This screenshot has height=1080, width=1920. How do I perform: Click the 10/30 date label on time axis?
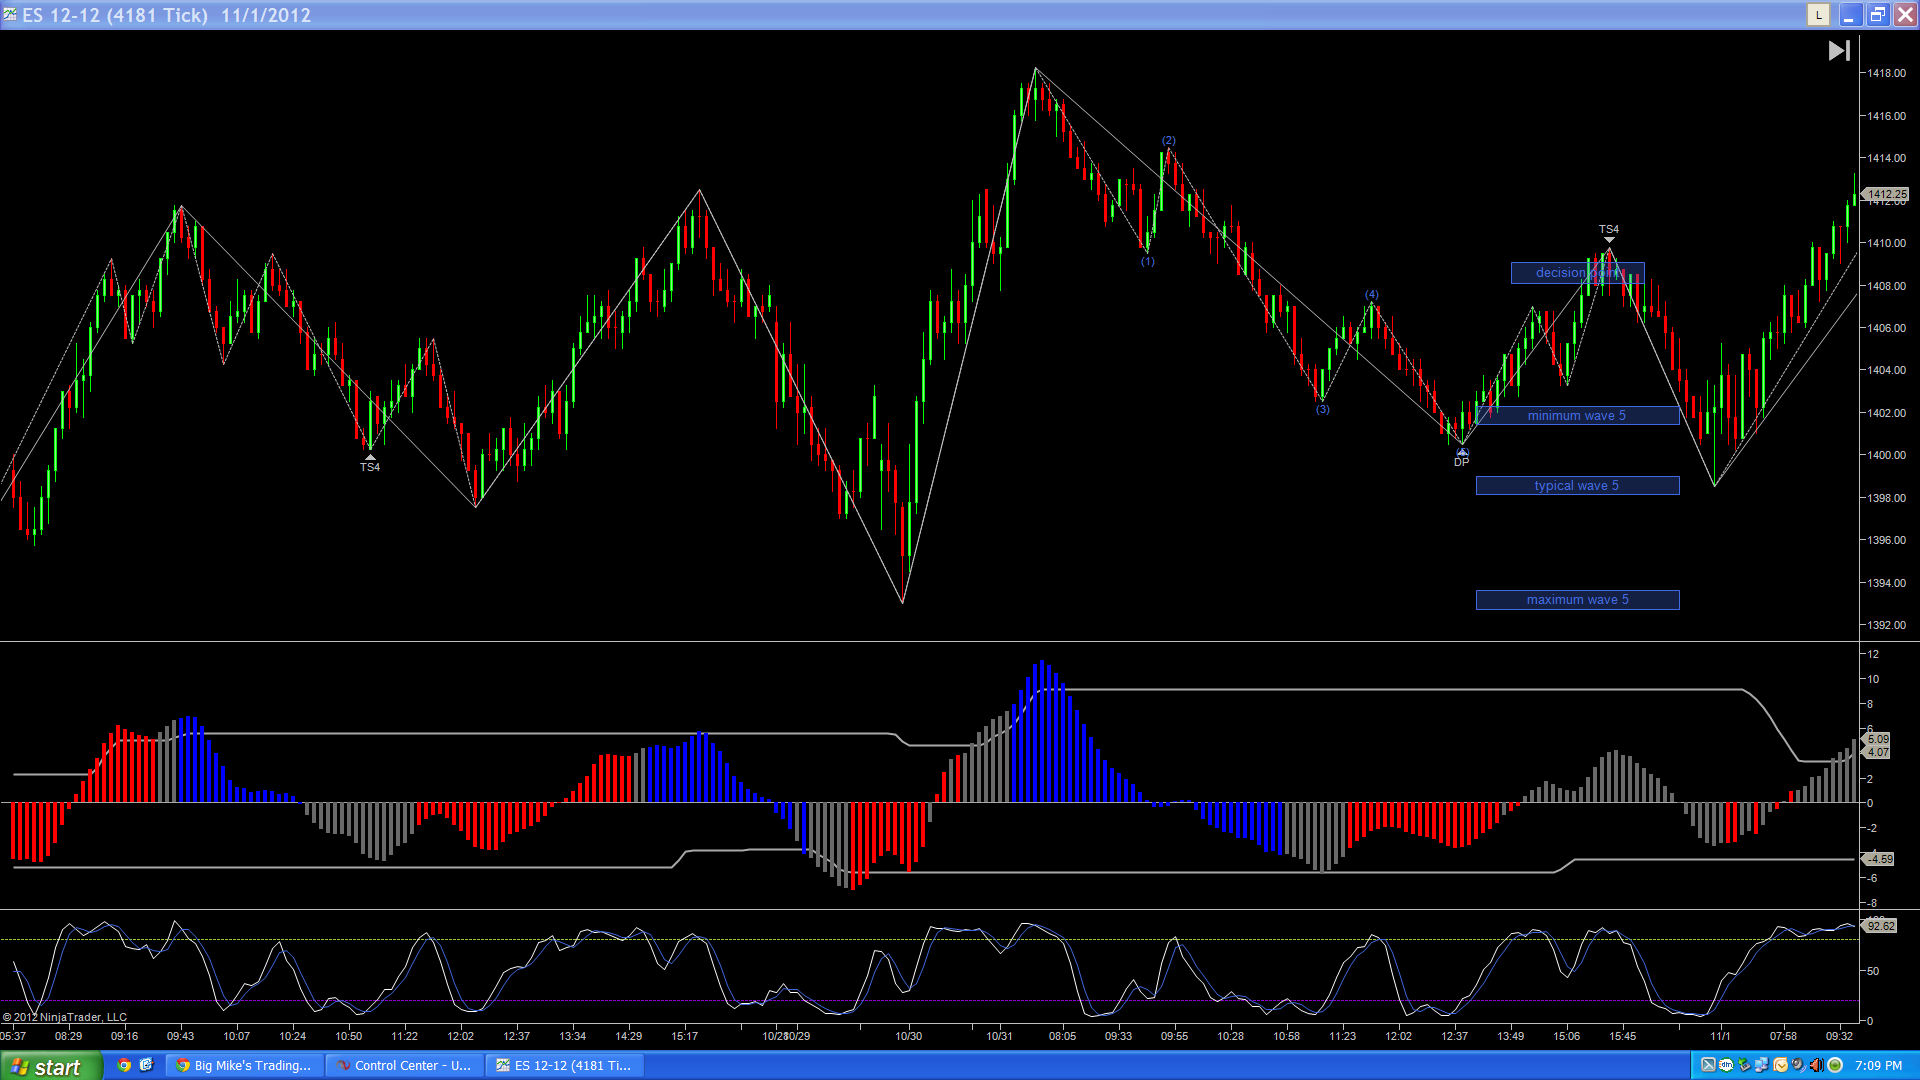click(909, 1036)
